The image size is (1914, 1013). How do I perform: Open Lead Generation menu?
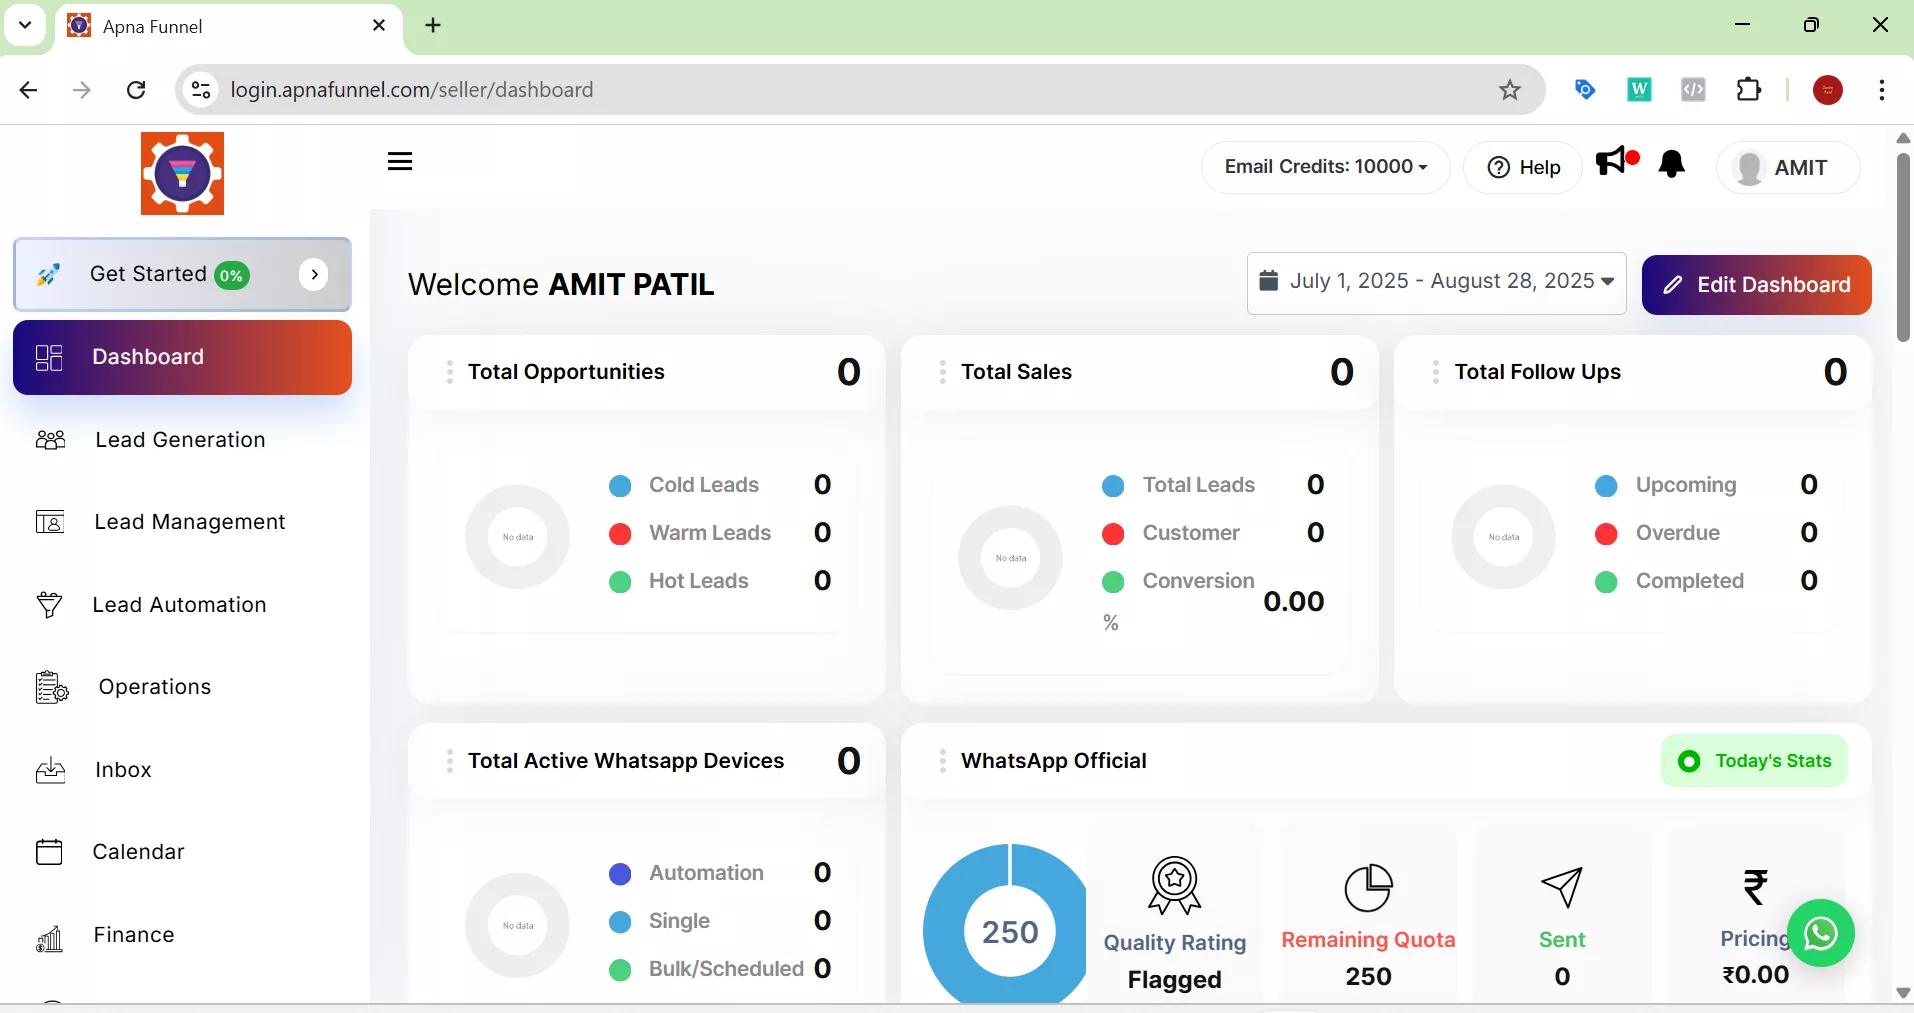pos(182,440)
